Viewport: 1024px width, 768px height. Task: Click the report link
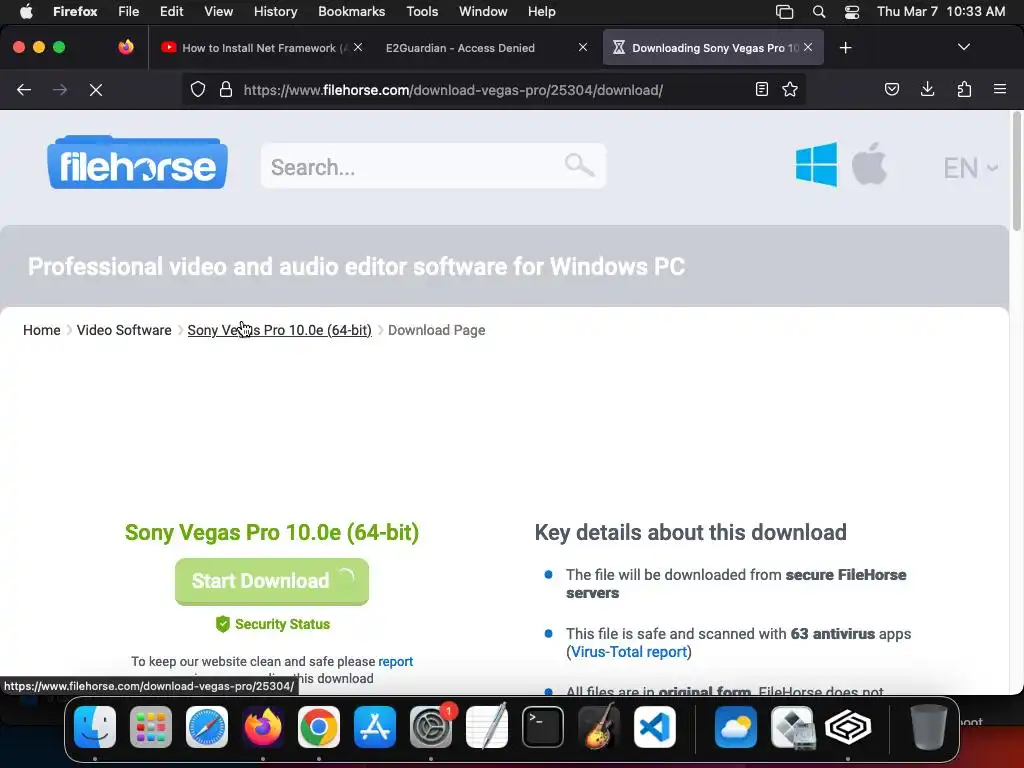click(x=396, y=662)
